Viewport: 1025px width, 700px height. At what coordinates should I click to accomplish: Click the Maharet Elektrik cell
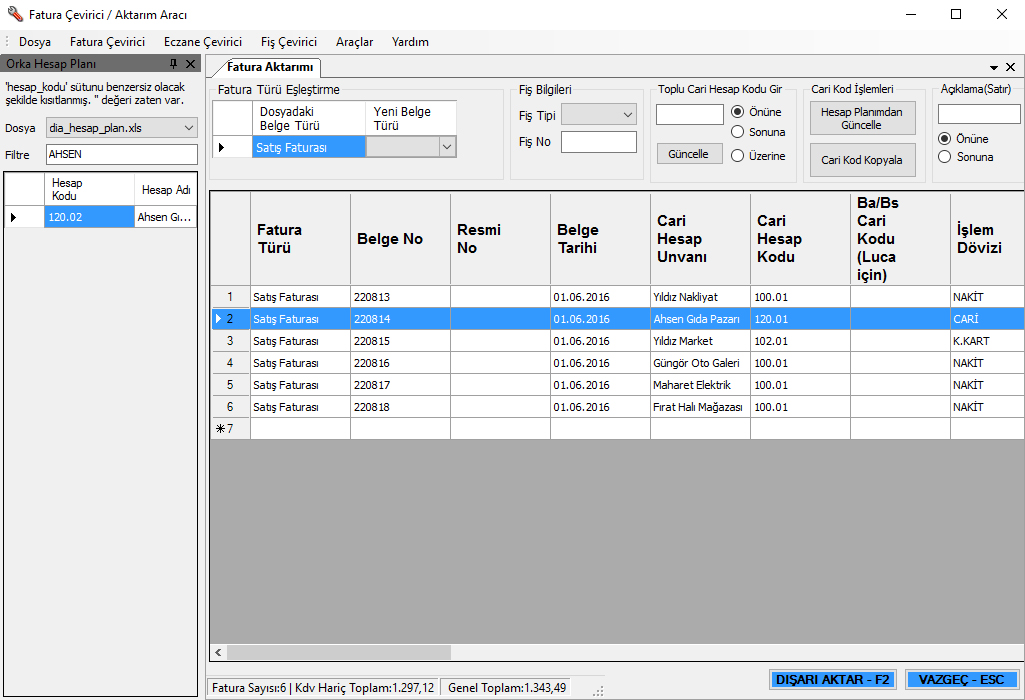(700, 385)
